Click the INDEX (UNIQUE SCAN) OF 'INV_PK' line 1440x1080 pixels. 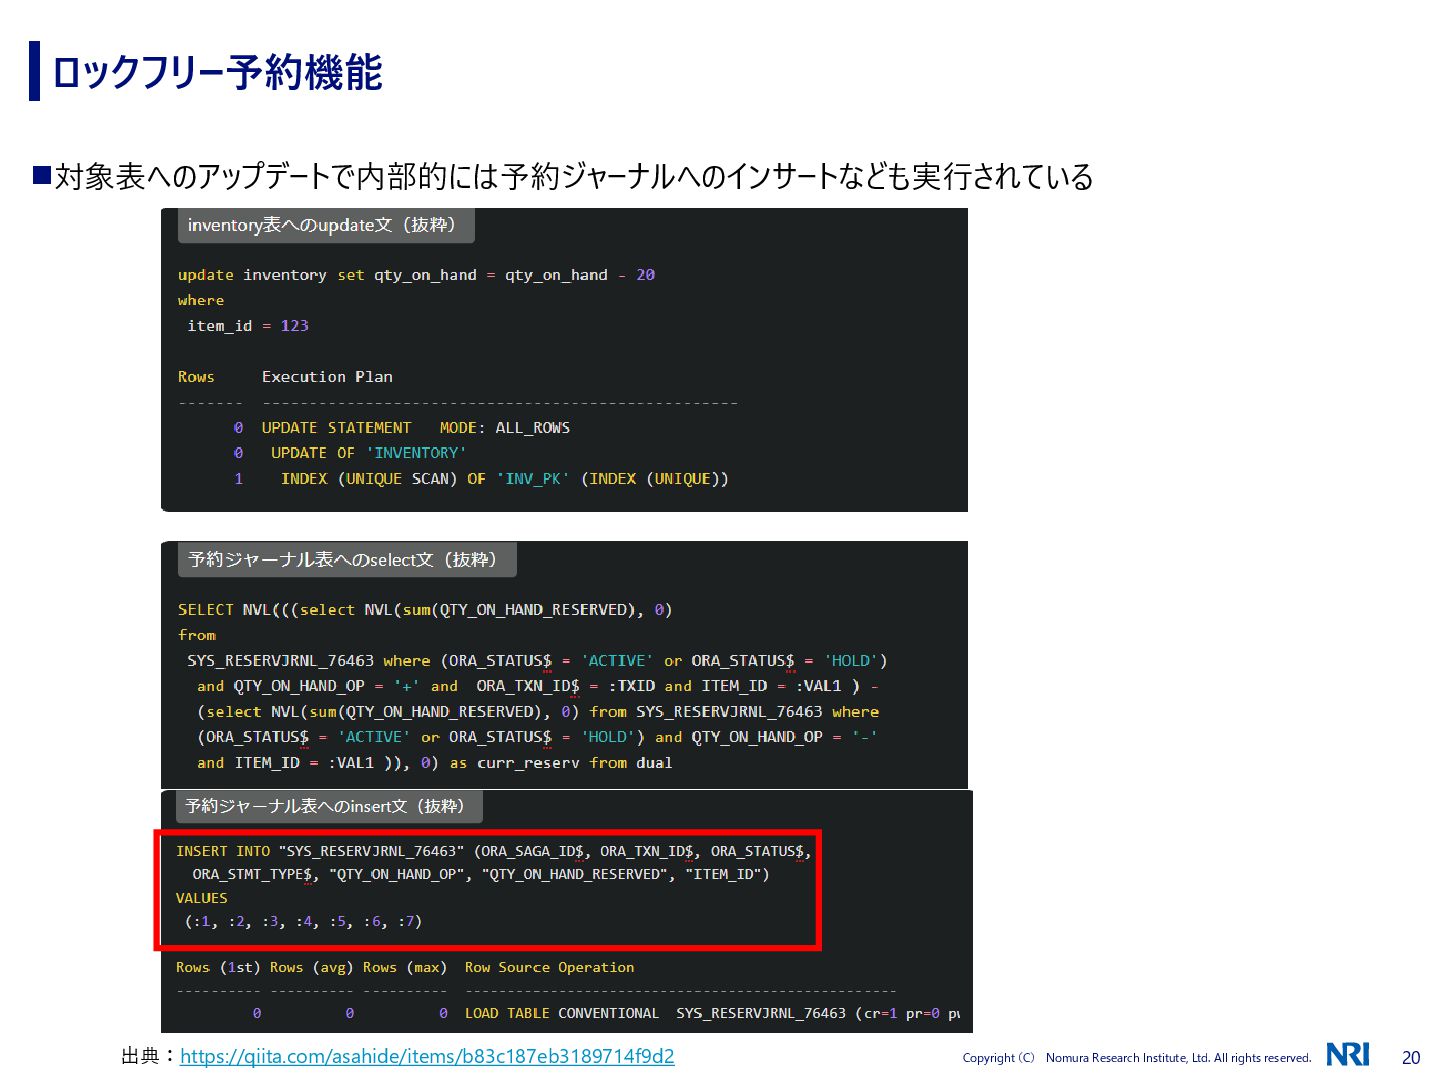pyautogui.click(x=481, y=479)
